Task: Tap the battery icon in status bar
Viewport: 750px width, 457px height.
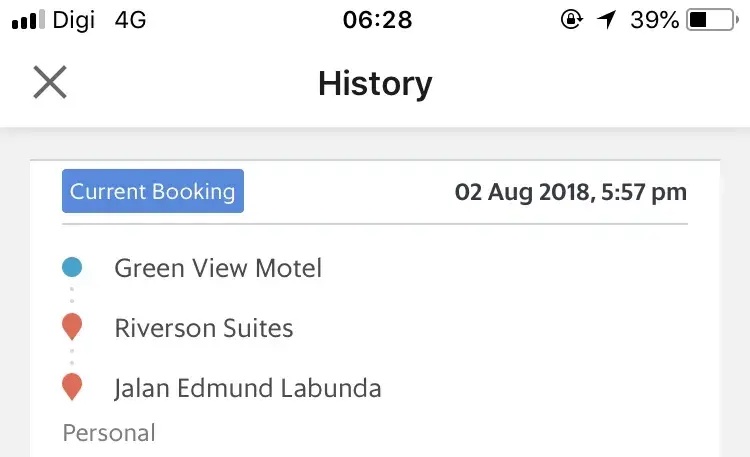Action: (711, 20)
